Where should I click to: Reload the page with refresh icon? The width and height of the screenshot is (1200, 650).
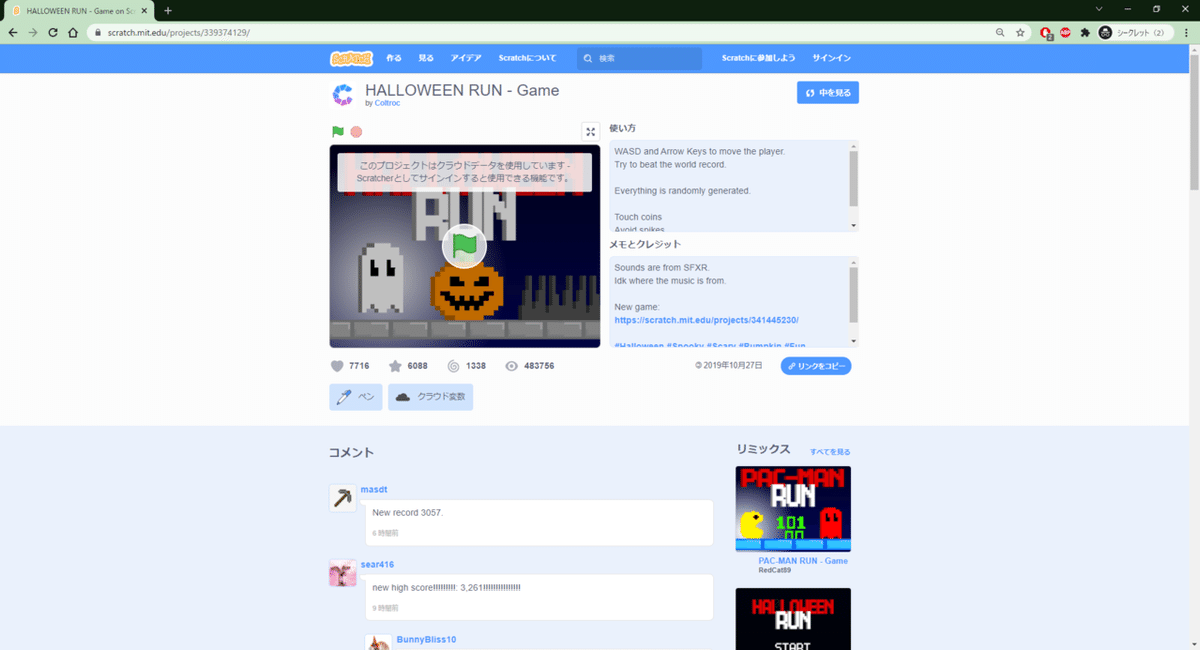(x=52, y=32)
